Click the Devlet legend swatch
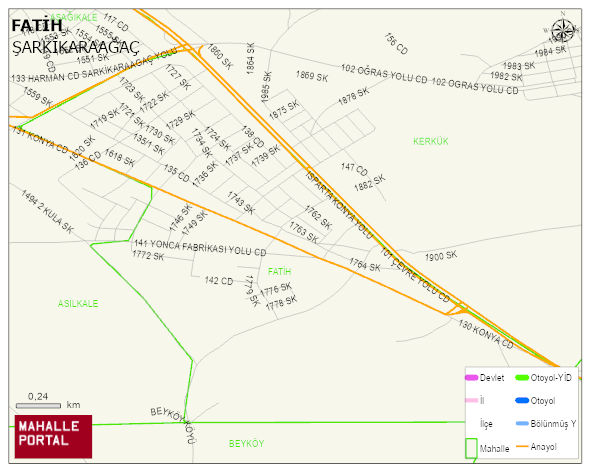 point(472,377)
